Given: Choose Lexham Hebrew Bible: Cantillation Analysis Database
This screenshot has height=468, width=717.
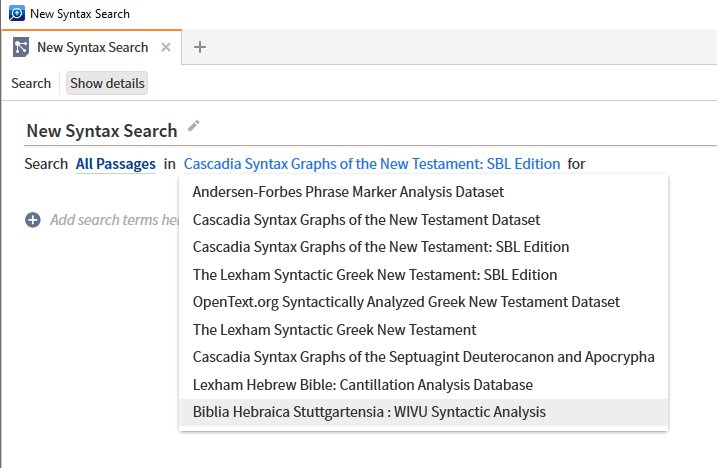Looking at the screenshot, I should [x=423, y=385].
